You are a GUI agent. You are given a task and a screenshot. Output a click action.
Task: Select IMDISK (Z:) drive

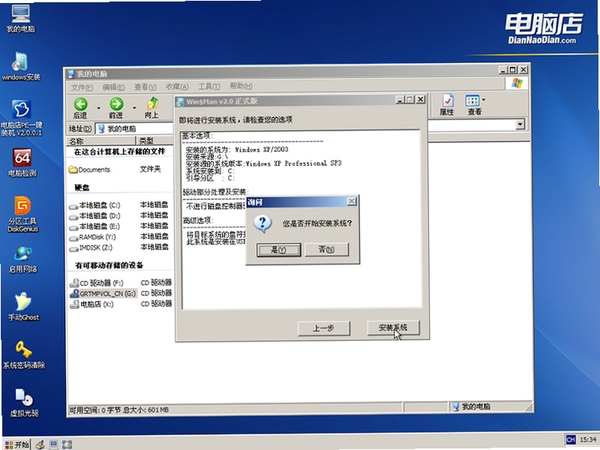click(x=91, y=248)
